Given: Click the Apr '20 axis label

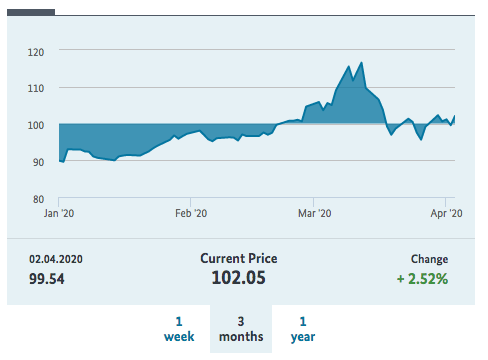Looking at the screenshot, I should click(x=446, y=213).
